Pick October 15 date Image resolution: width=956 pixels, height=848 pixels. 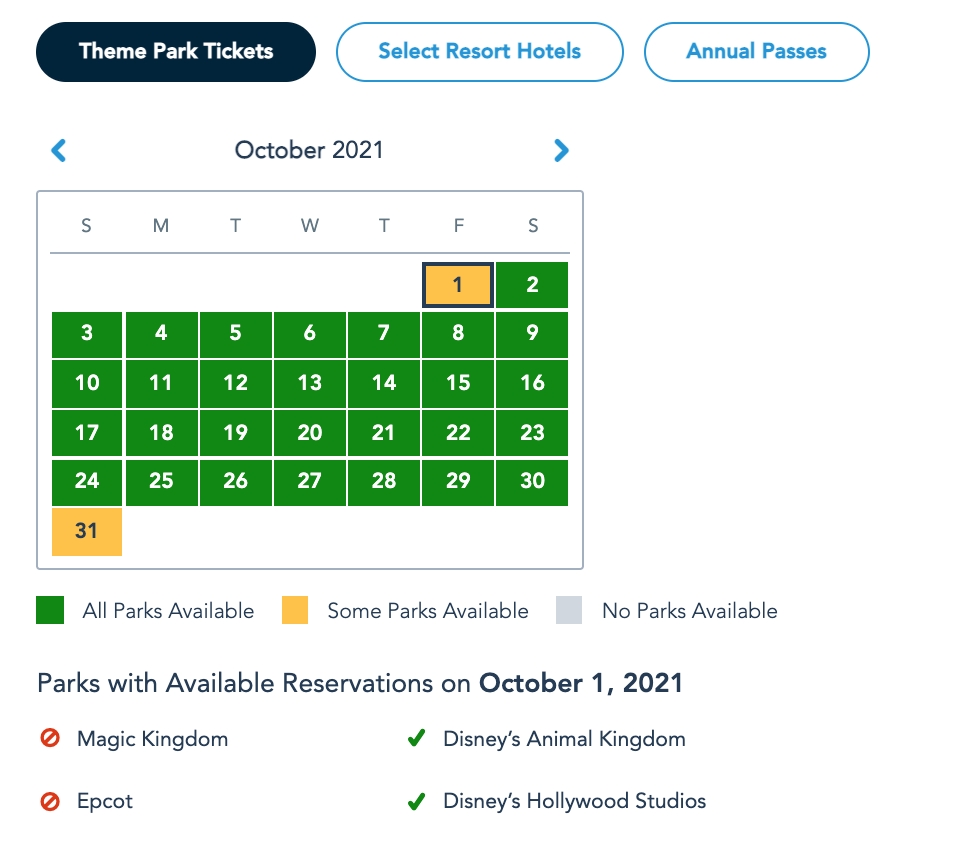pyautogui.click(x=458, y=383)
